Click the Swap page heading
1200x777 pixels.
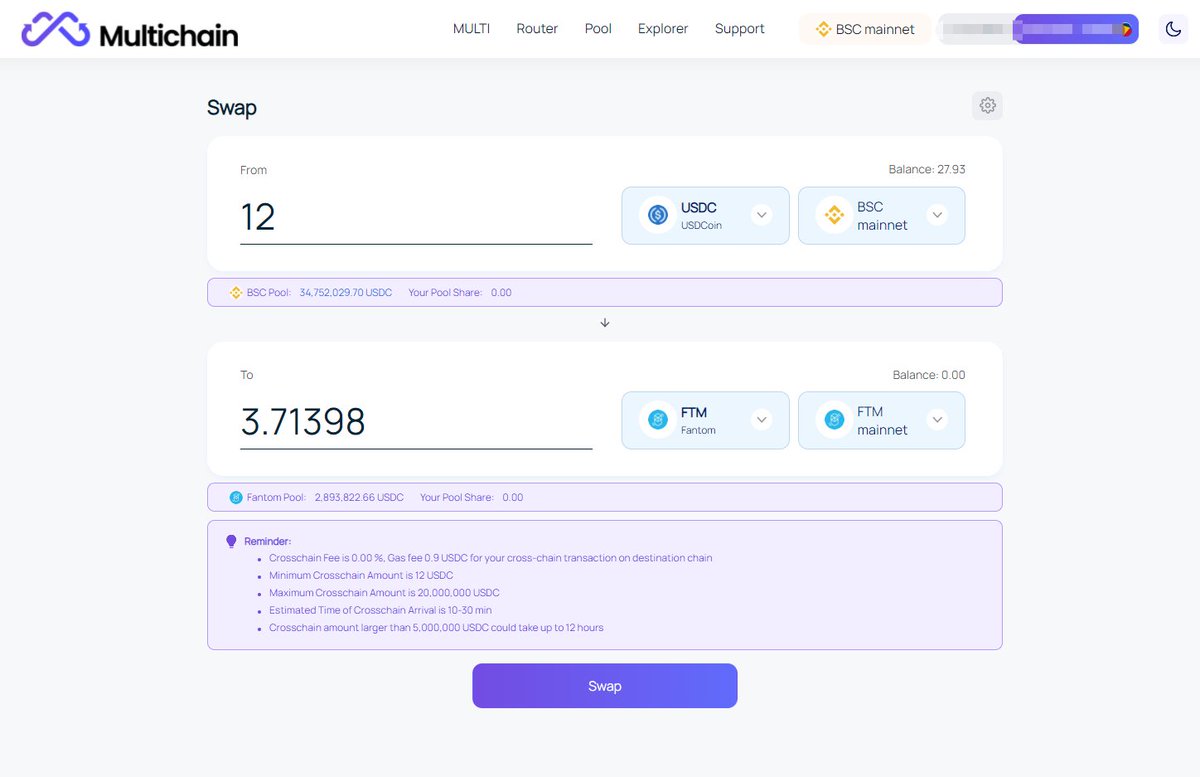pos(232,107)
